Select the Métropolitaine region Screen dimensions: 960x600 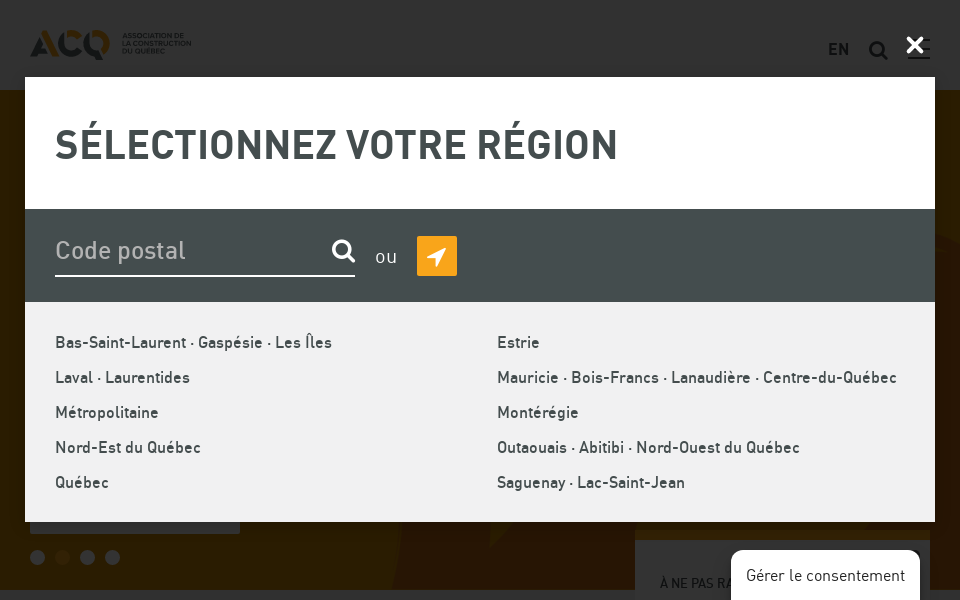[107, 412]
